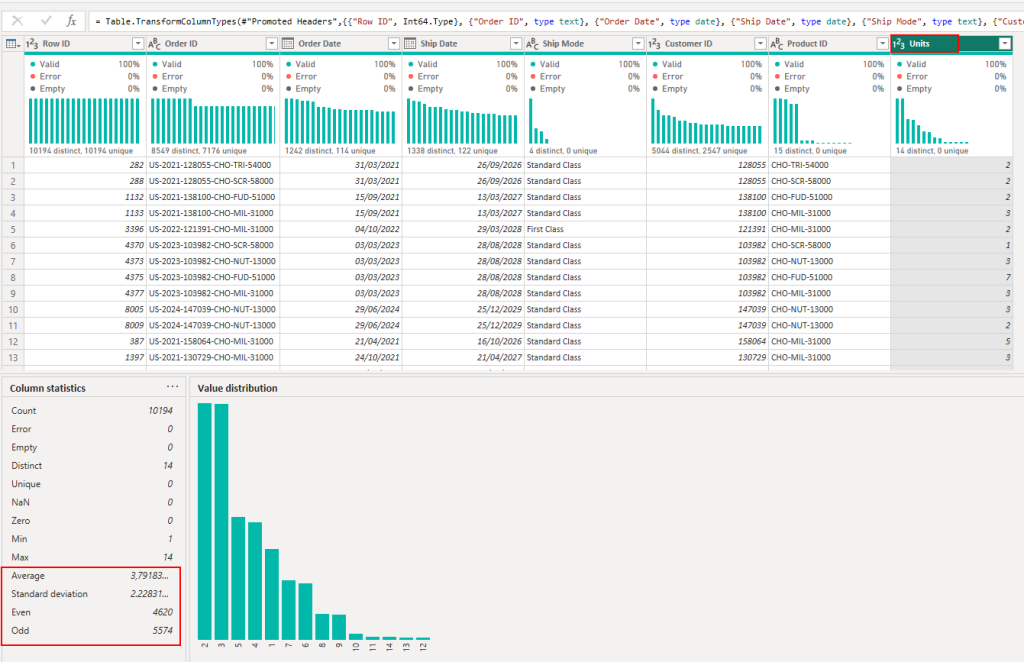Image resolution: width=1024 pixels, height=662 pixels.
Task: Click the Distinct statistic row
Action: pos(91,465)
